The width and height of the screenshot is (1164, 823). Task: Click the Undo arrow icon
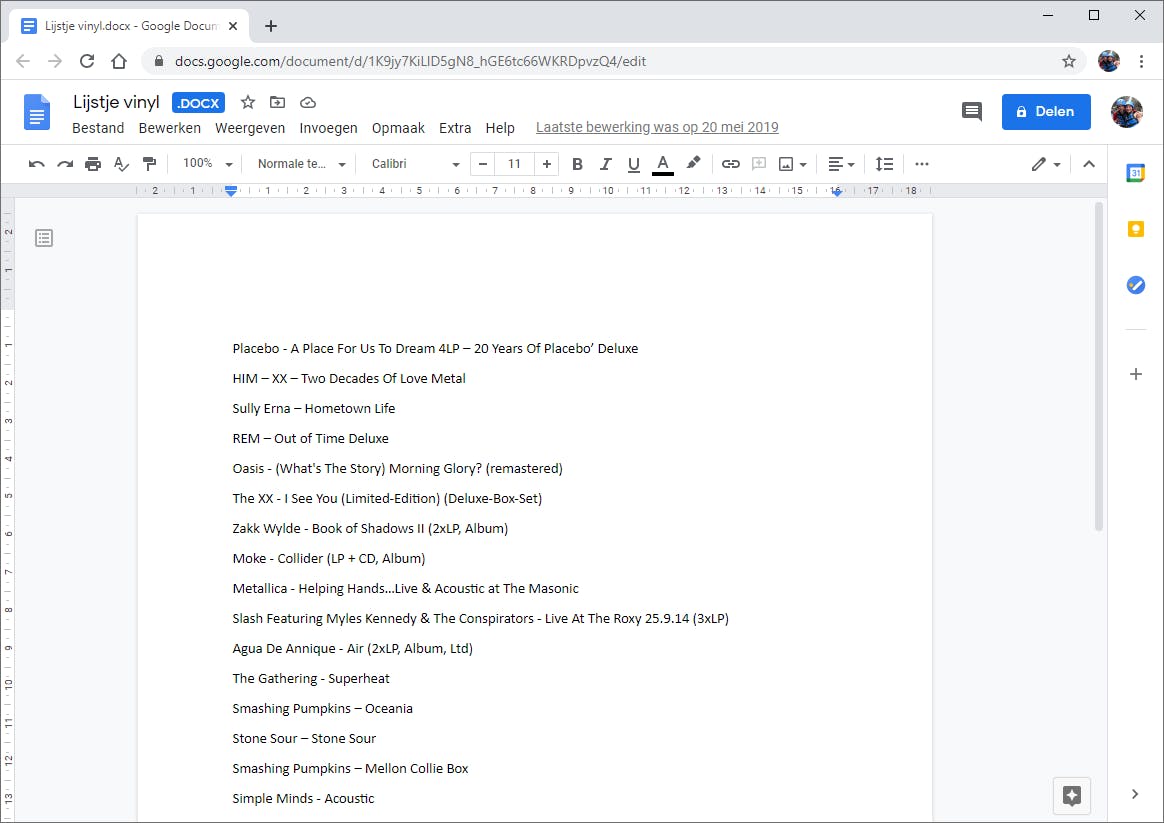pos(36,164)
